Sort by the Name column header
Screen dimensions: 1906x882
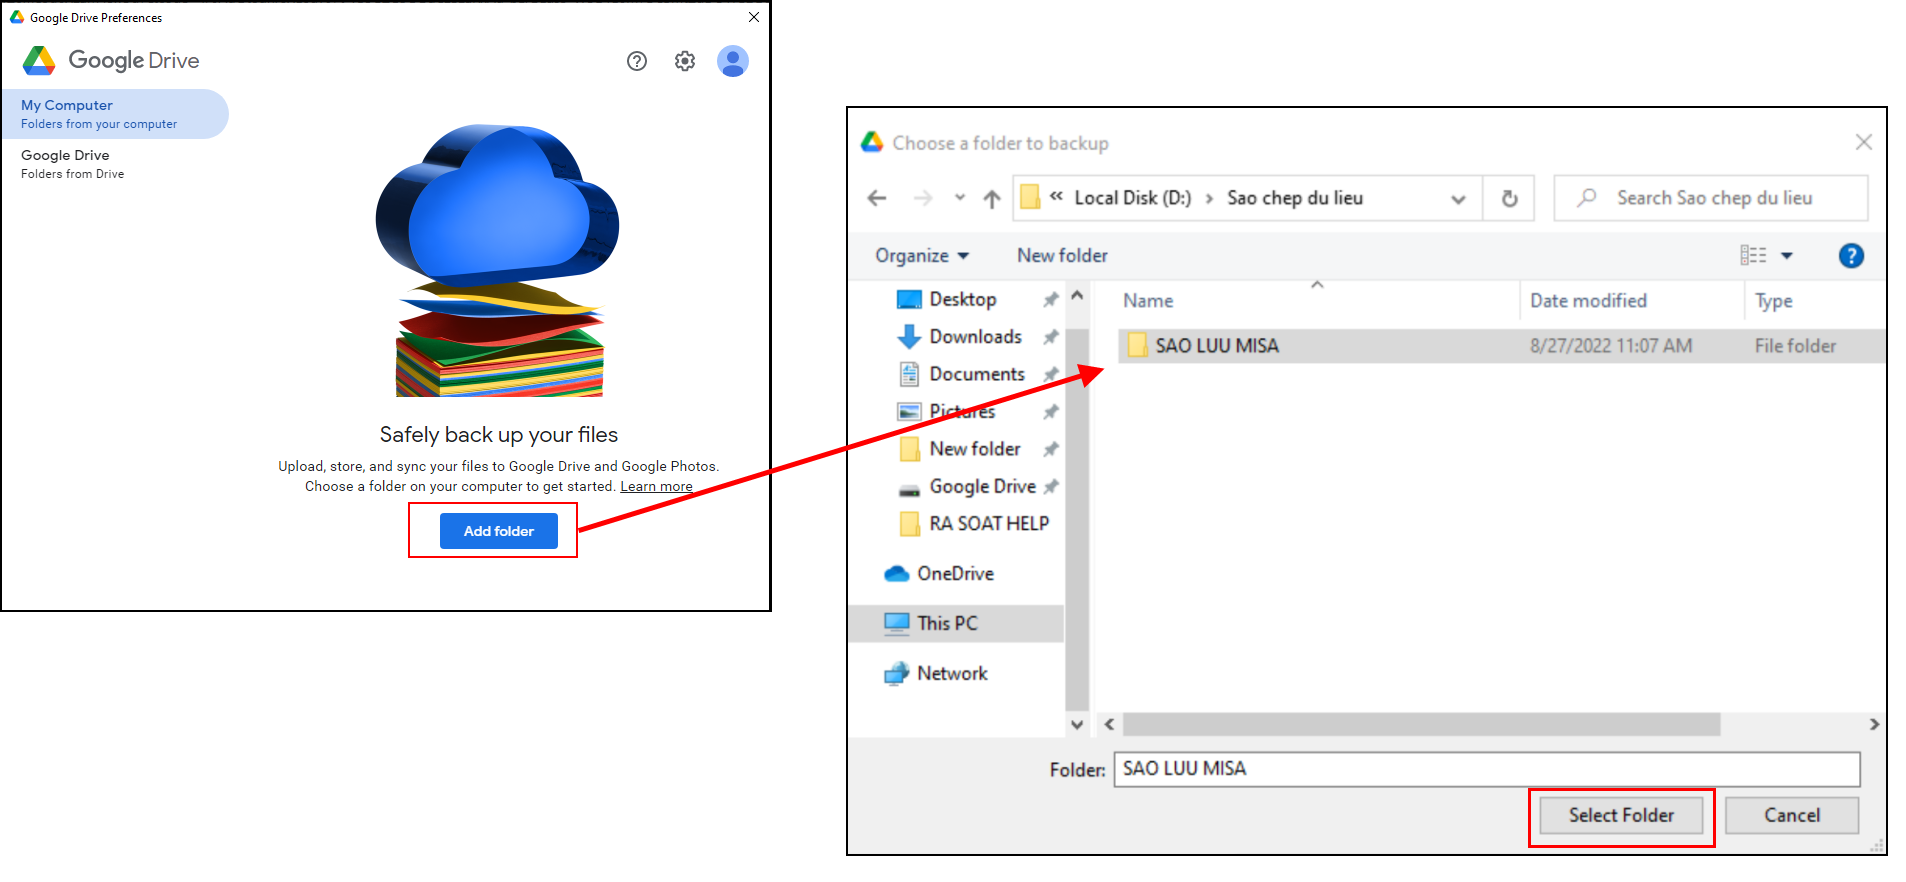1148,301
